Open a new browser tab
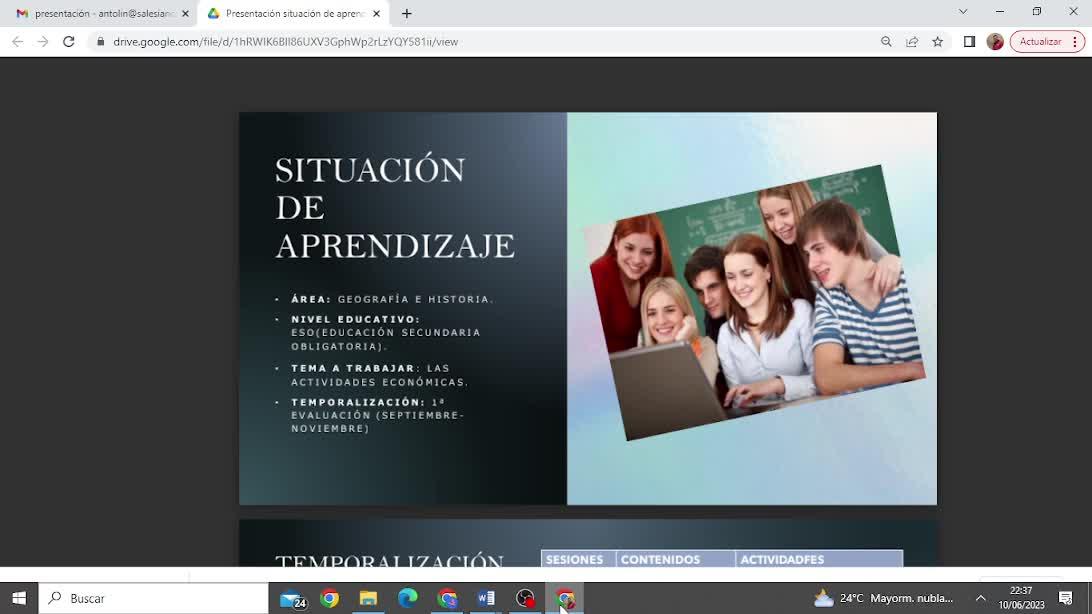The width and height of the screenshot is (1092, 614). pyautogui.click(x=406, y=14)
